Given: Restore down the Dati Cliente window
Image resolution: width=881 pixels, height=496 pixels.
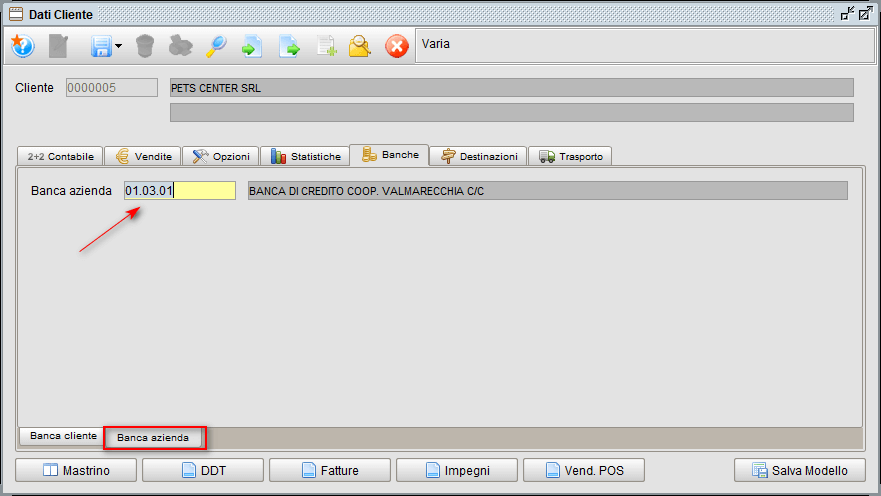Looking at the screenshot, I should (847, 13).
